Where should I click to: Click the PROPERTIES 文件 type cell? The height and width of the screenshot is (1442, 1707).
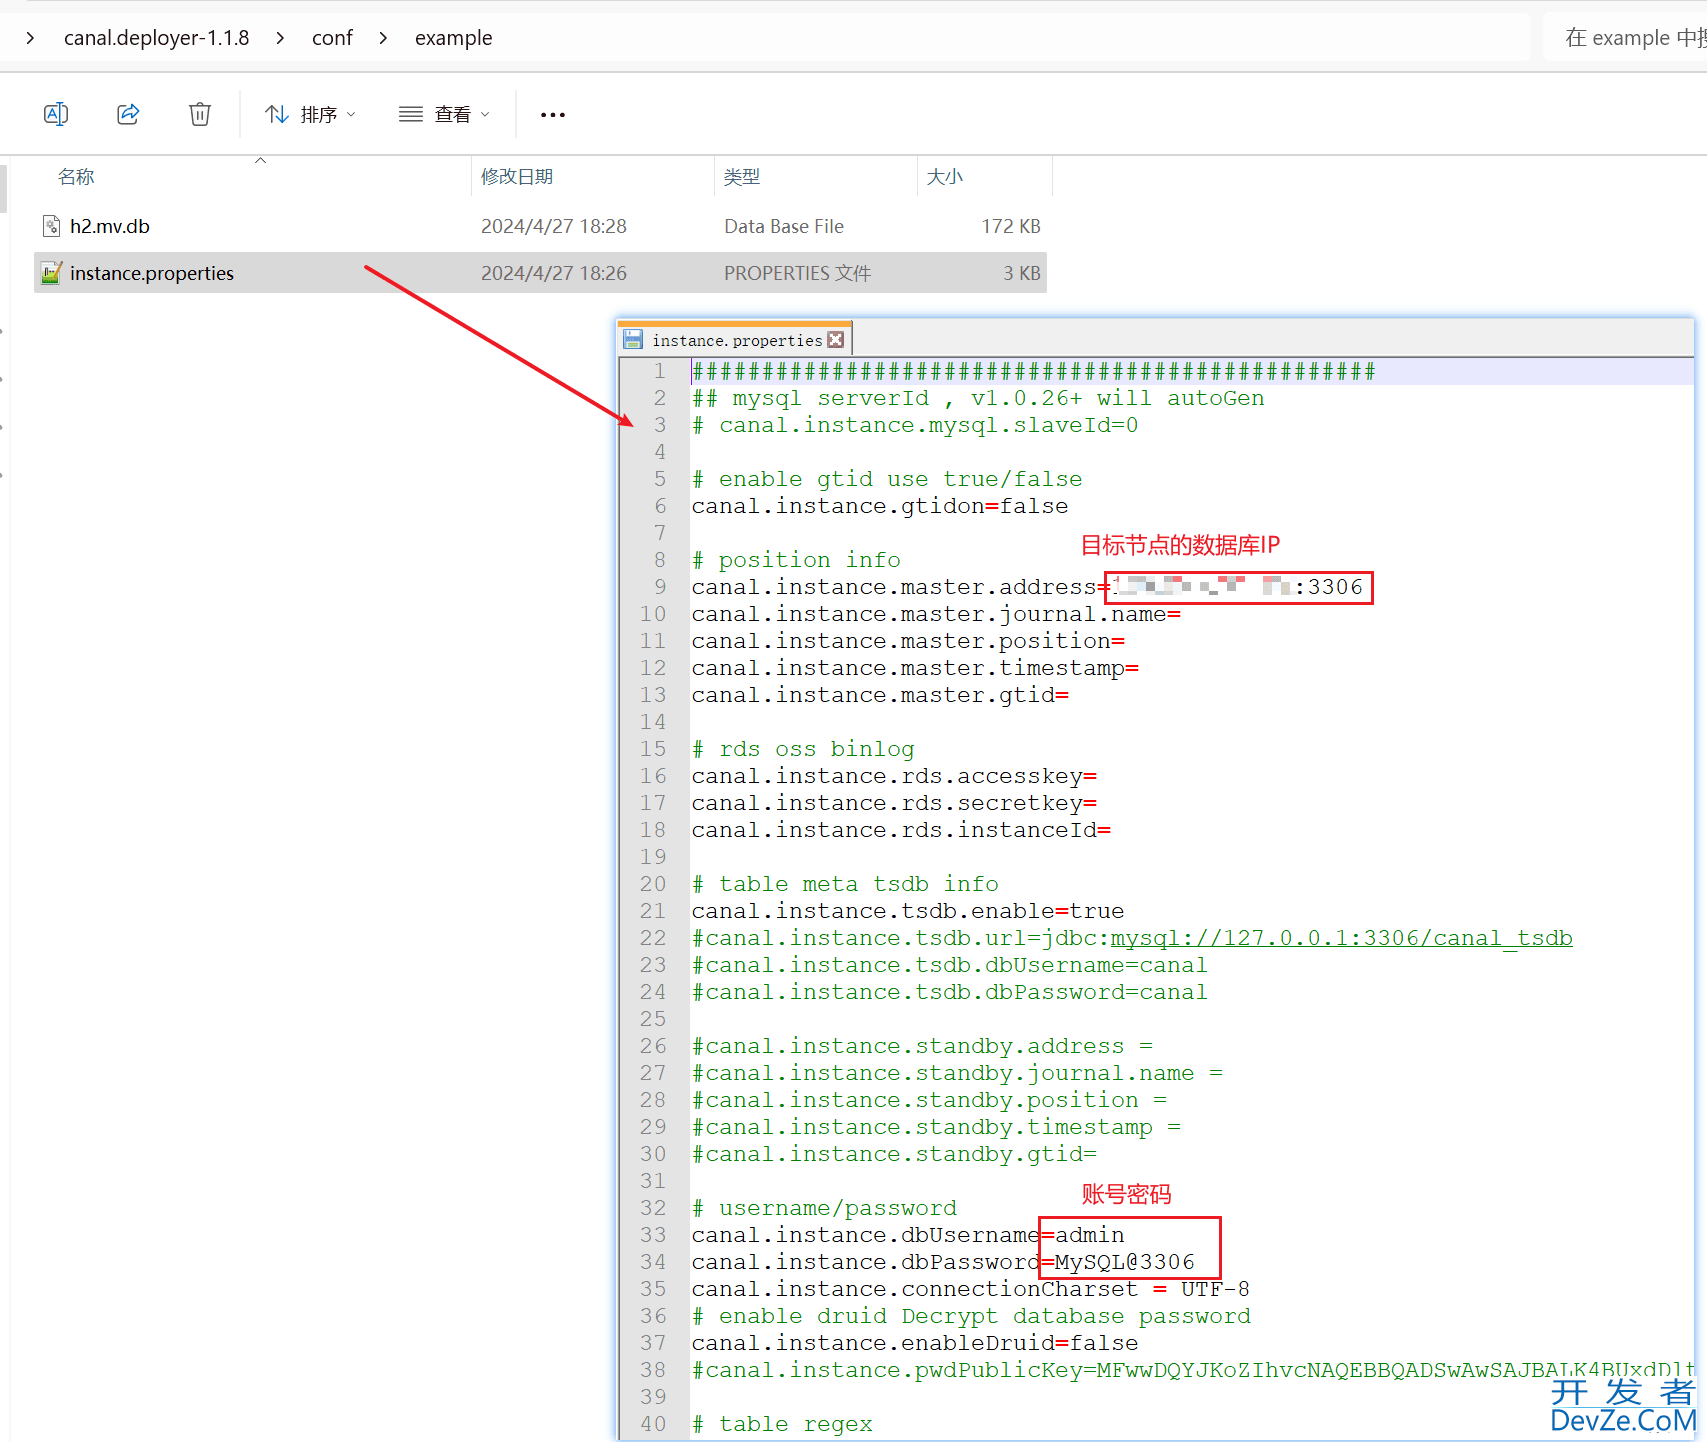[797, 273]
